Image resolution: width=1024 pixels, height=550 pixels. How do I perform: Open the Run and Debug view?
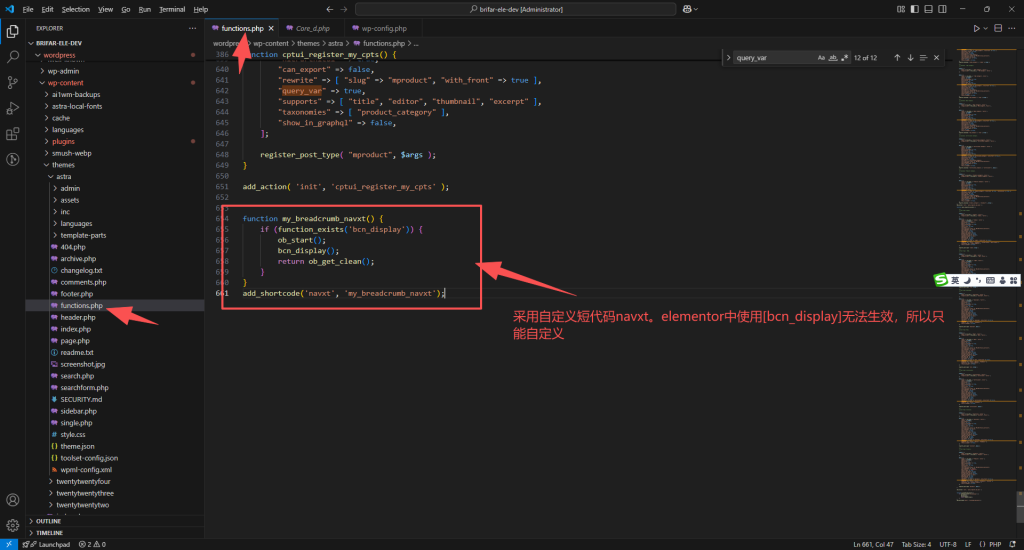[12, 108]
